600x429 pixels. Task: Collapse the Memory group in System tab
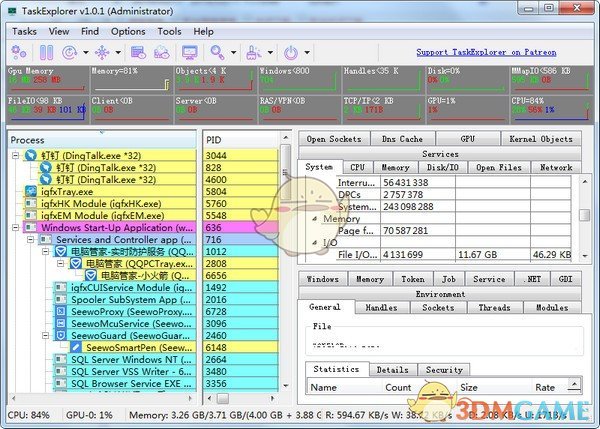click(x=315, y=219)
